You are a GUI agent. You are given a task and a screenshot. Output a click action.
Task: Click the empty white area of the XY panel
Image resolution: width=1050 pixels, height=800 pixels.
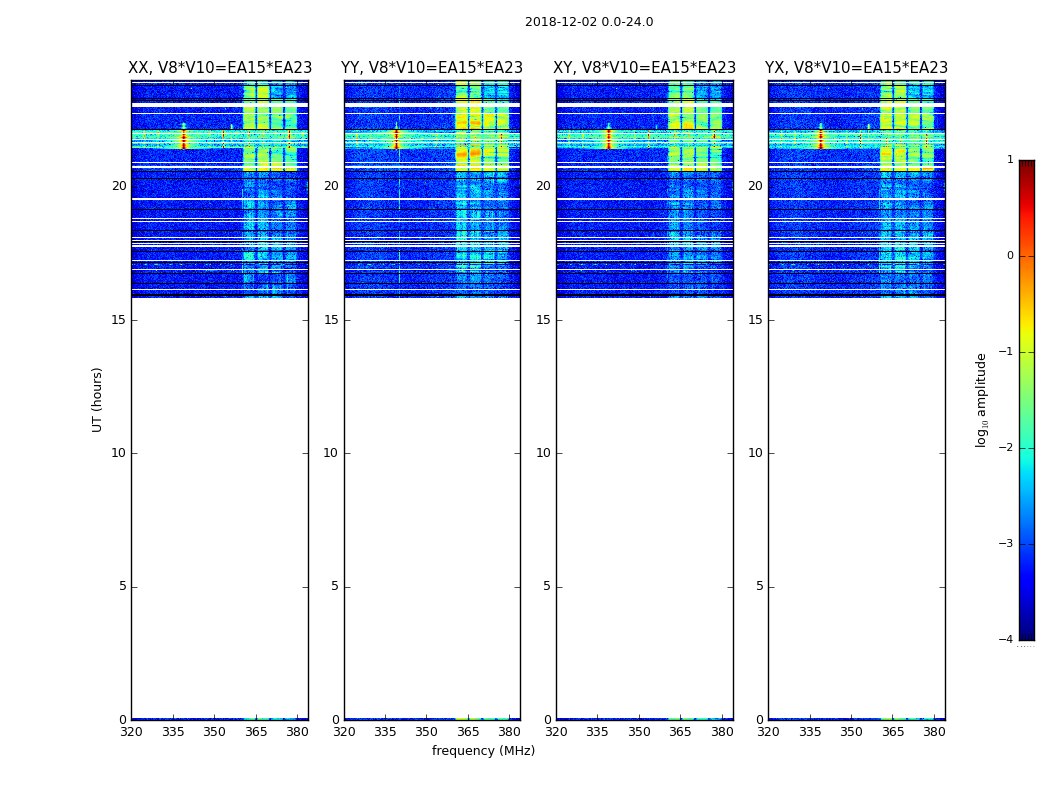[x=644, y=500]
